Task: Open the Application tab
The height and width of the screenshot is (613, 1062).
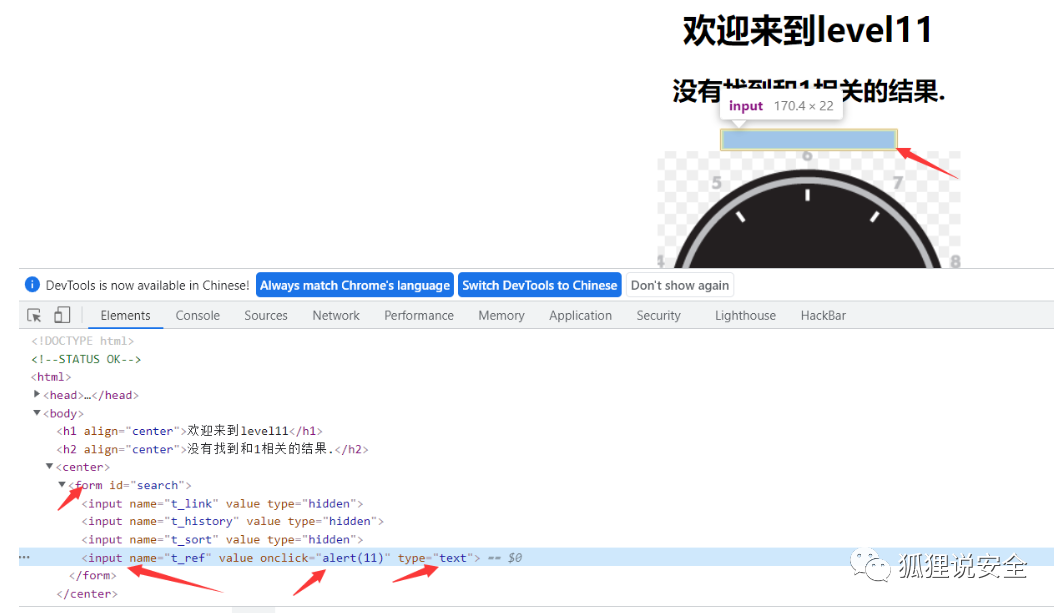Action: [580, 315]
